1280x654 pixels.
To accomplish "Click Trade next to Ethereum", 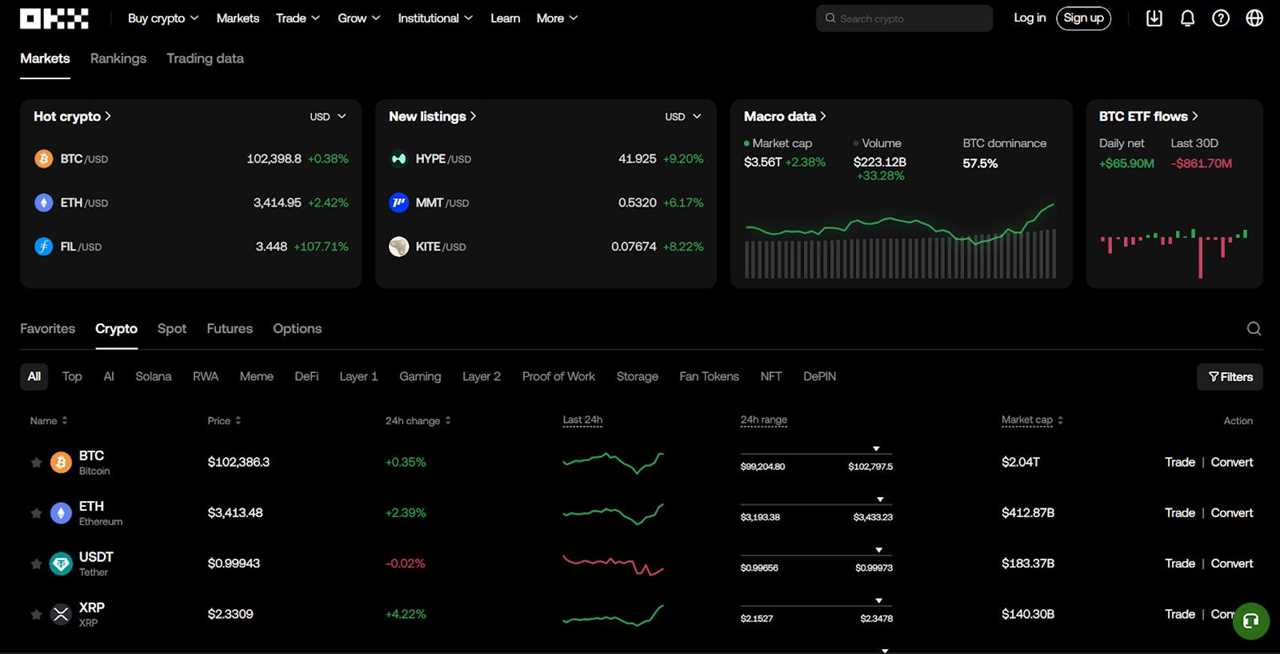I will coord(1180,512).
